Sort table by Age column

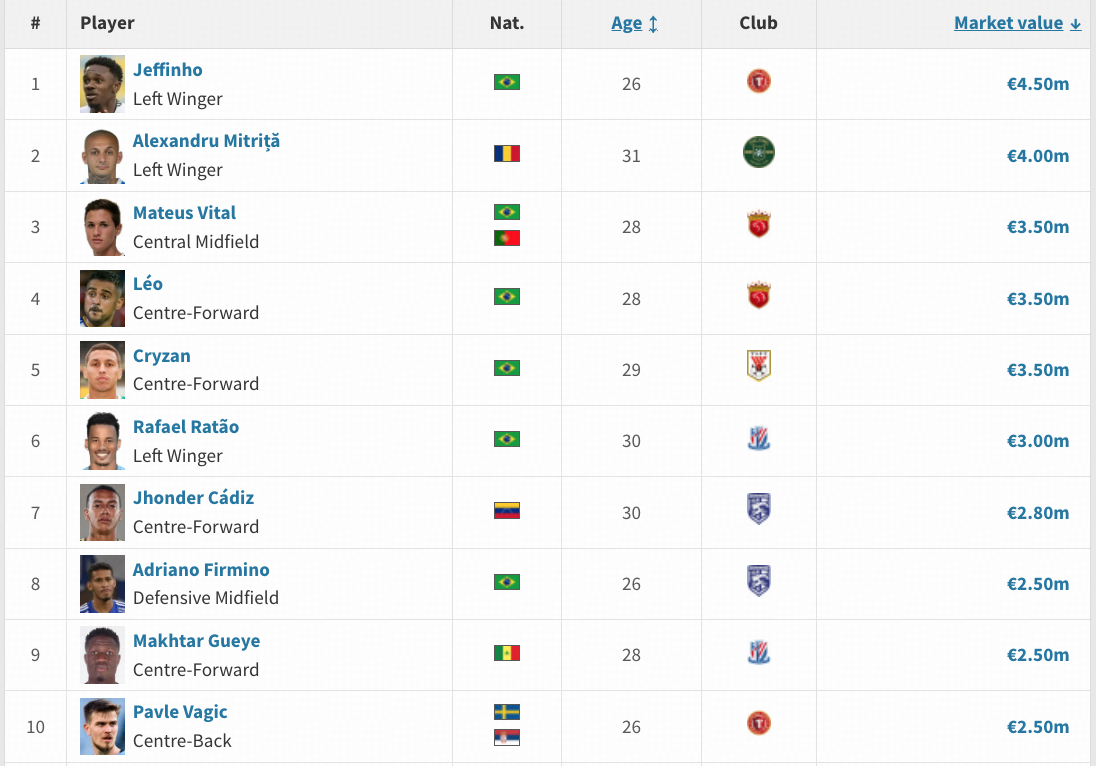(x=627, y=23)
